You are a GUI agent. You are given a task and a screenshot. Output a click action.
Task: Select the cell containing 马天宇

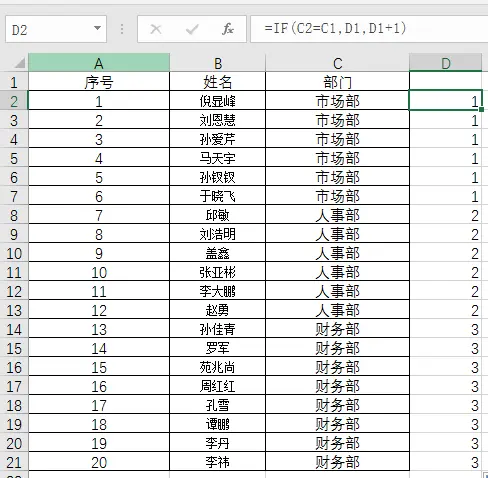[217, 158]
